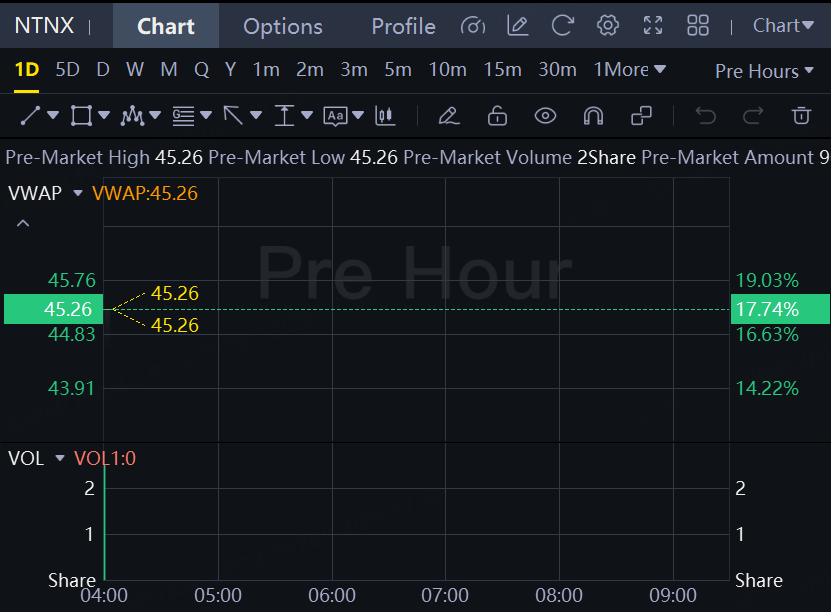This screenshot has width=831, height=612.
Task: Select the pencil drawing tool
Action: click(449, 116)
